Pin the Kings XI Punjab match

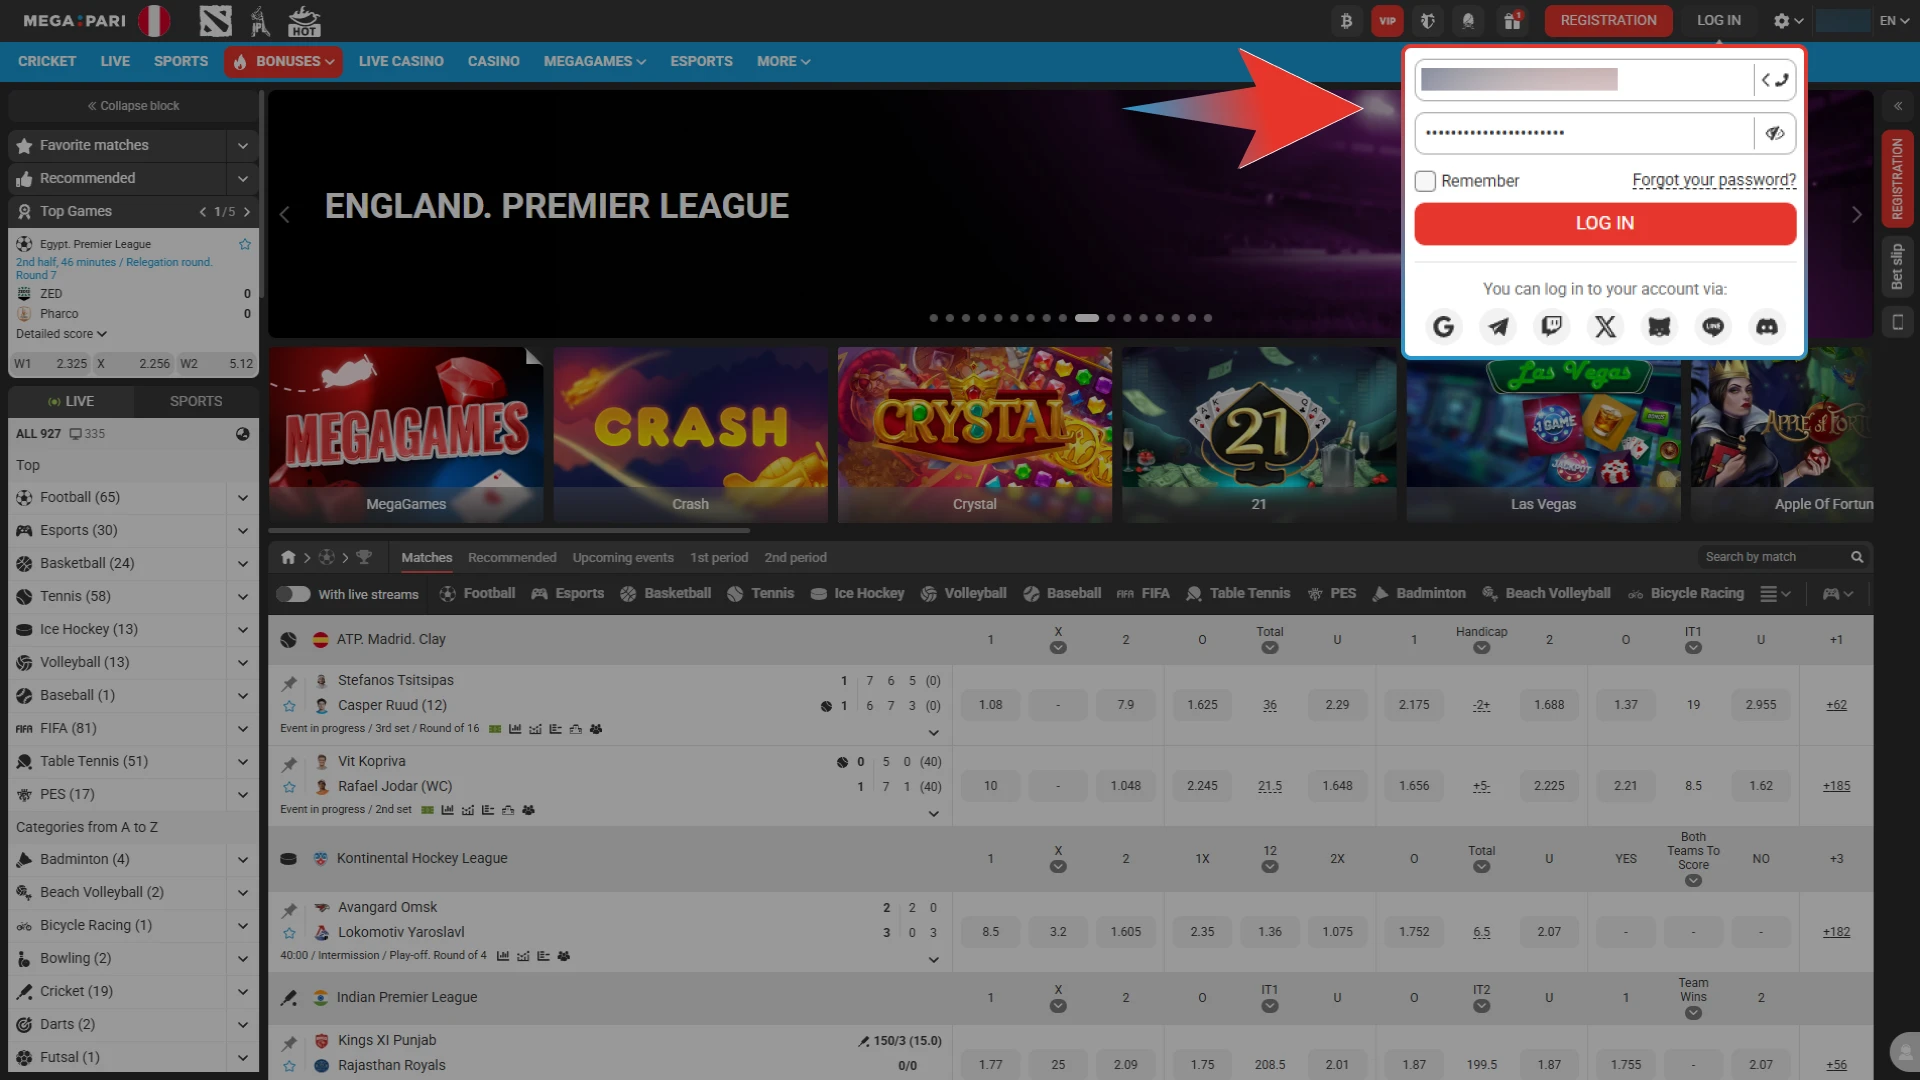coord(289,1043)
